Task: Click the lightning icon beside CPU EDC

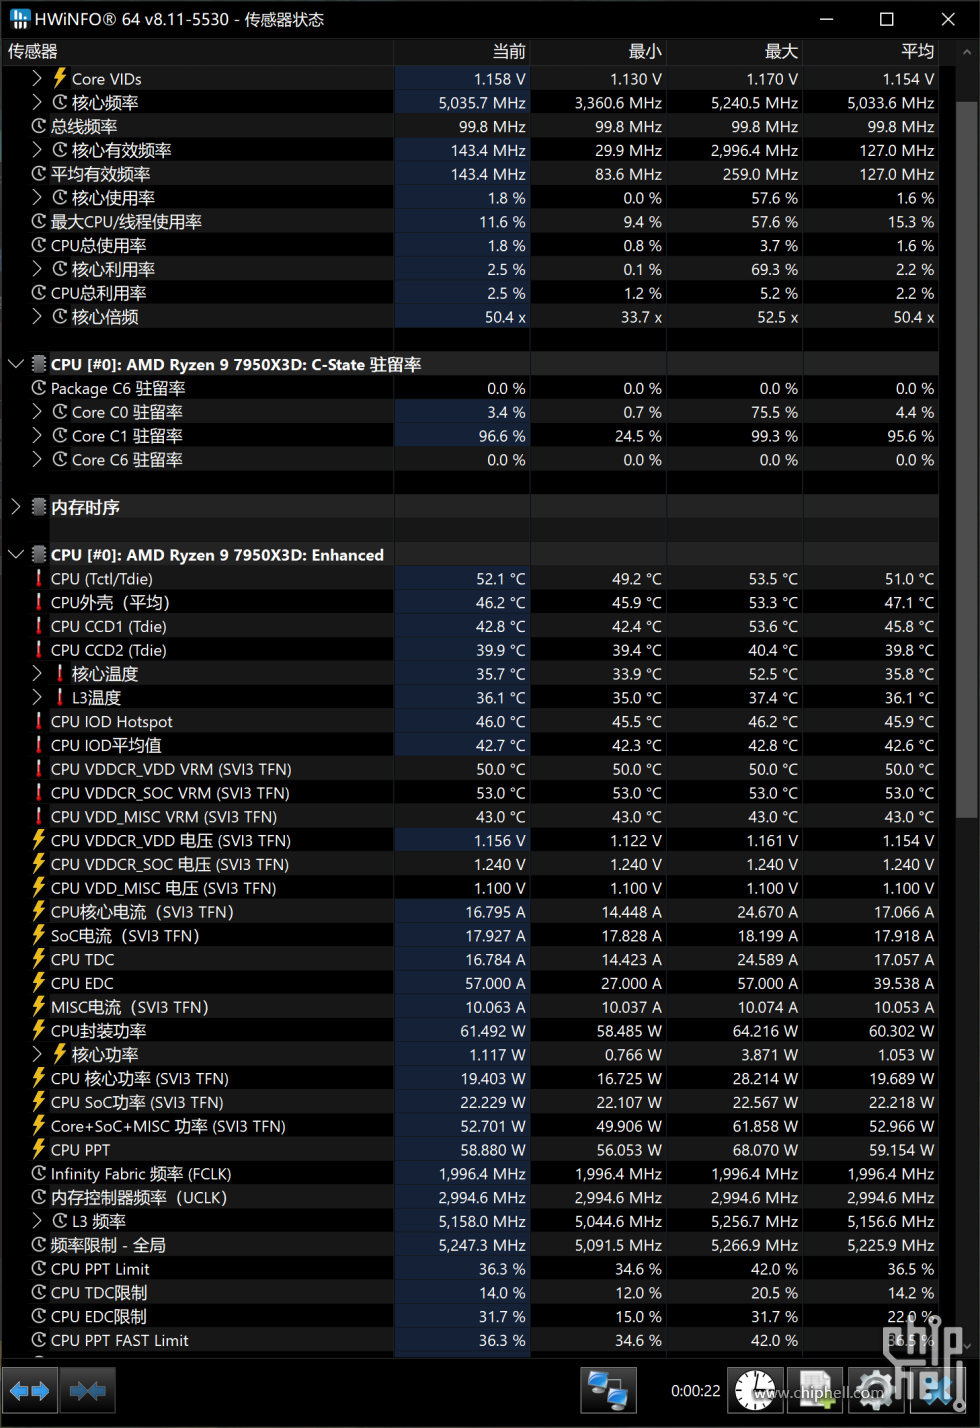Action: 39,984
